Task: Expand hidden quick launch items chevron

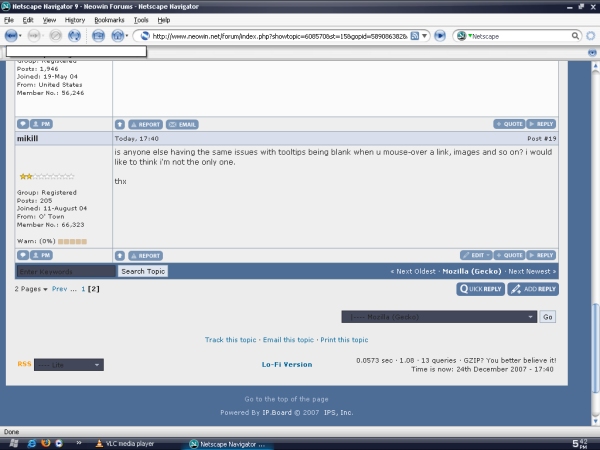Action: click(x=79, y=443)
